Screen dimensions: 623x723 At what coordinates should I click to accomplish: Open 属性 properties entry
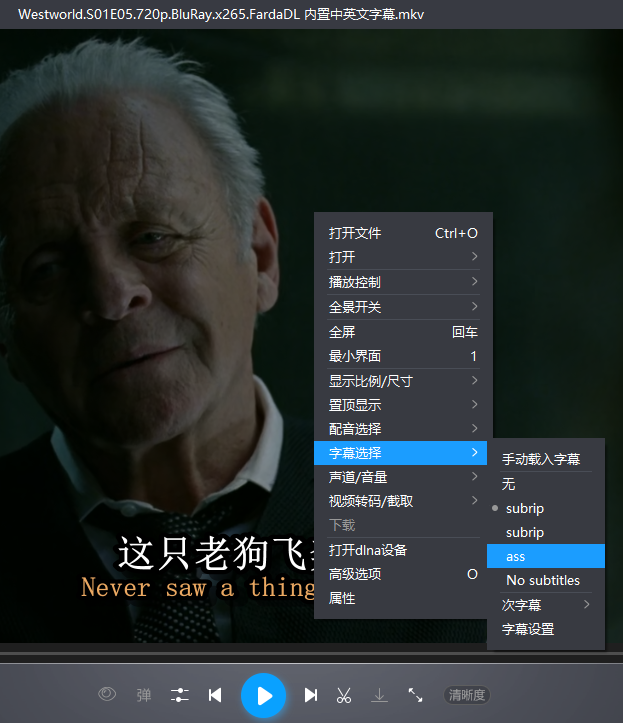coord(400,598)
